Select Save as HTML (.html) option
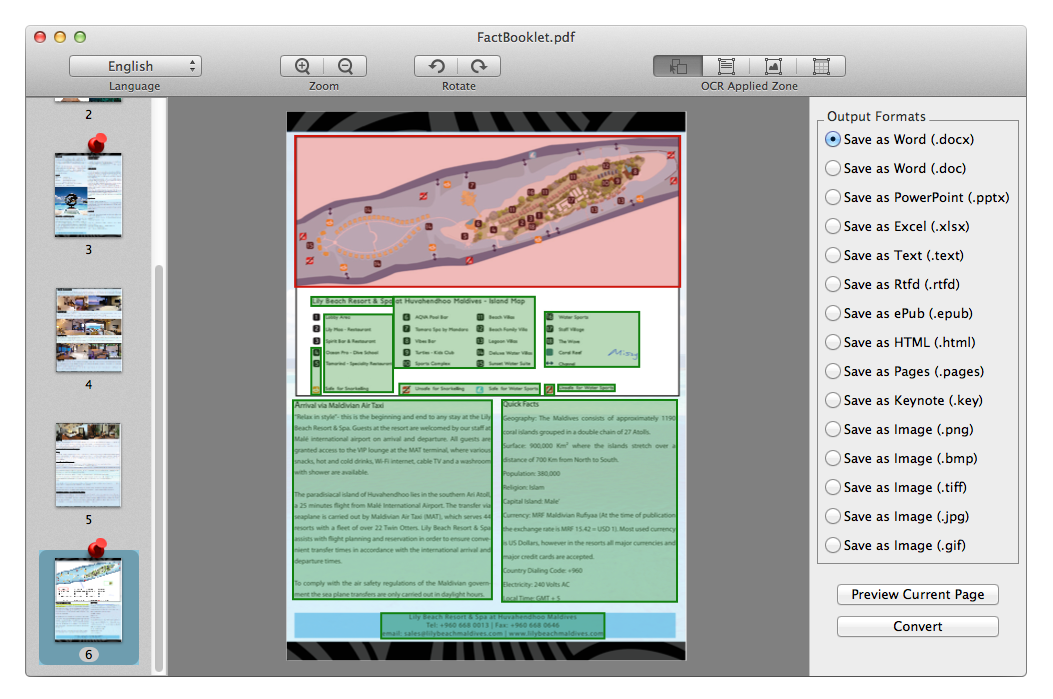Image resolution: width=1053 pixels, height=699 pixels. coord(901,342)
